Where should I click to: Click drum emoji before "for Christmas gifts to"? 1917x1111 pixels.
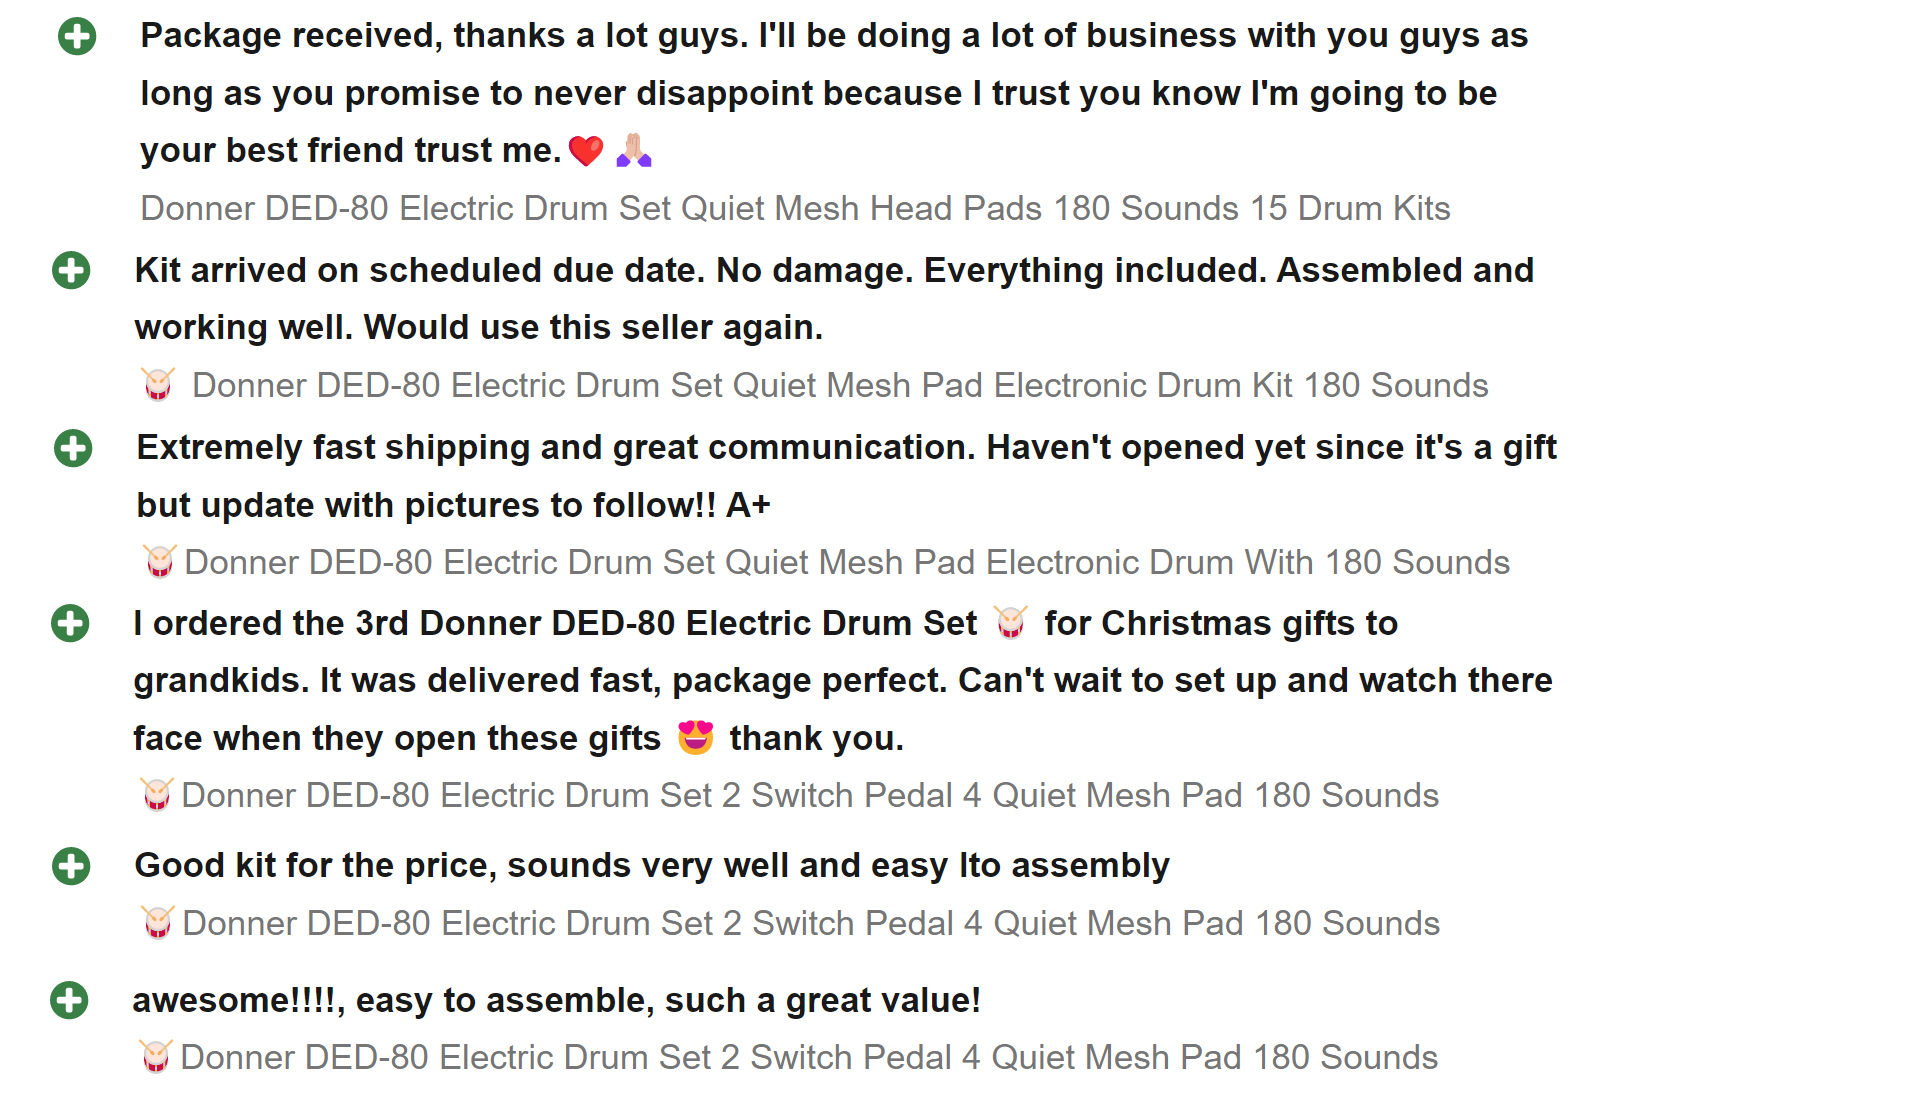point(1011,623)
